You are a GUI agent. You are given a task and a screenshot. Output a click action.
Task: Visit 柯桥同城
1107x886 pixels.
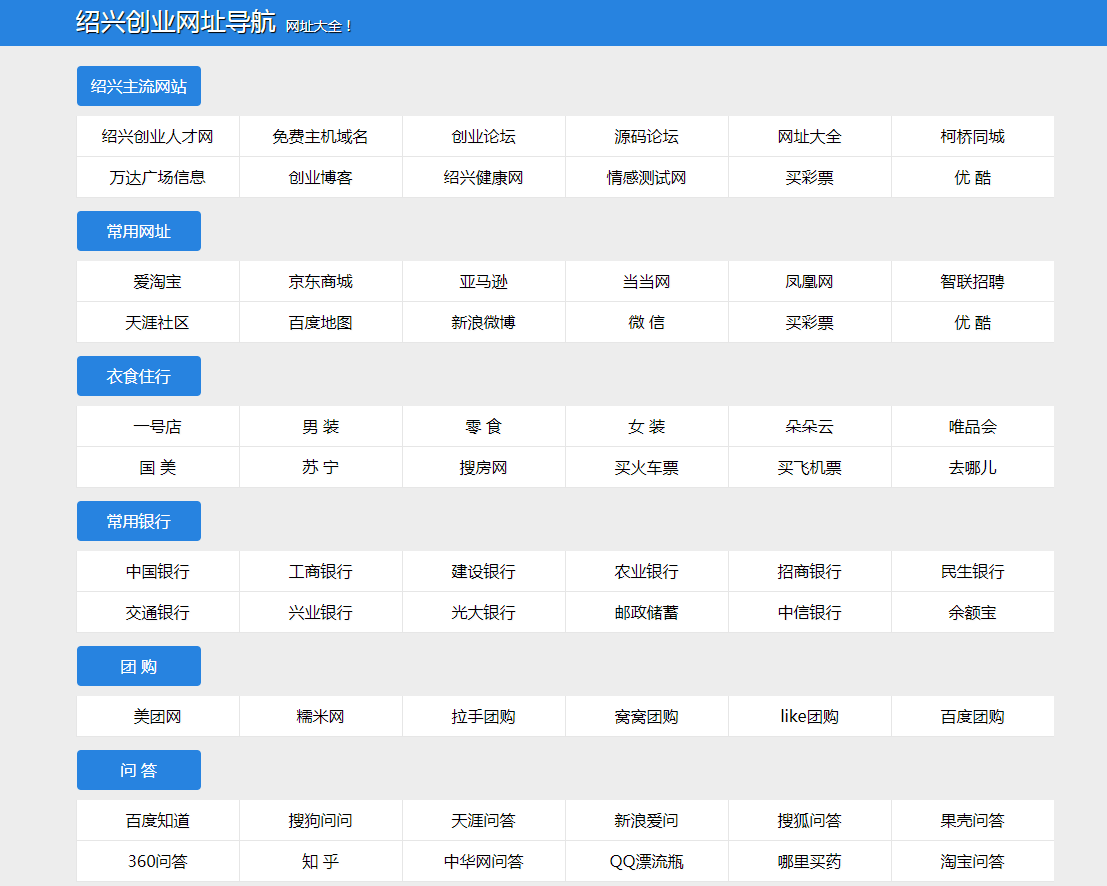point(973,136)
